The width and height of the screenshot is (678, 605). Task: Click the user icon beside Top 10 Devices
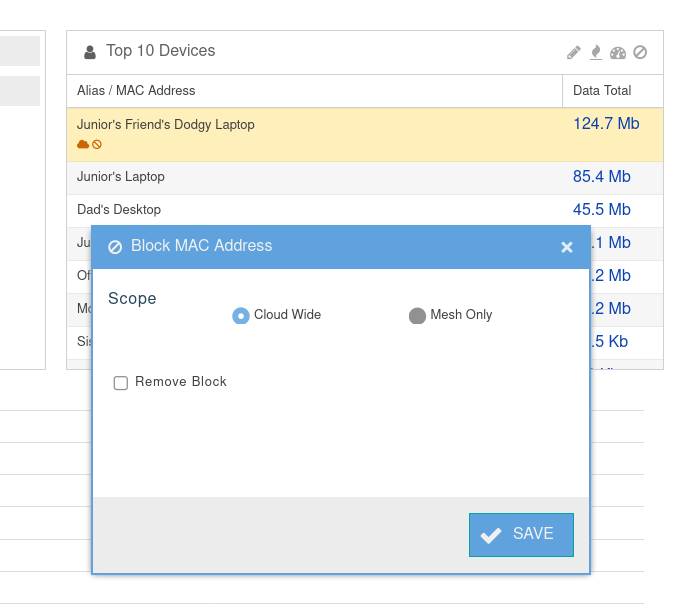(x=90, y=52)
